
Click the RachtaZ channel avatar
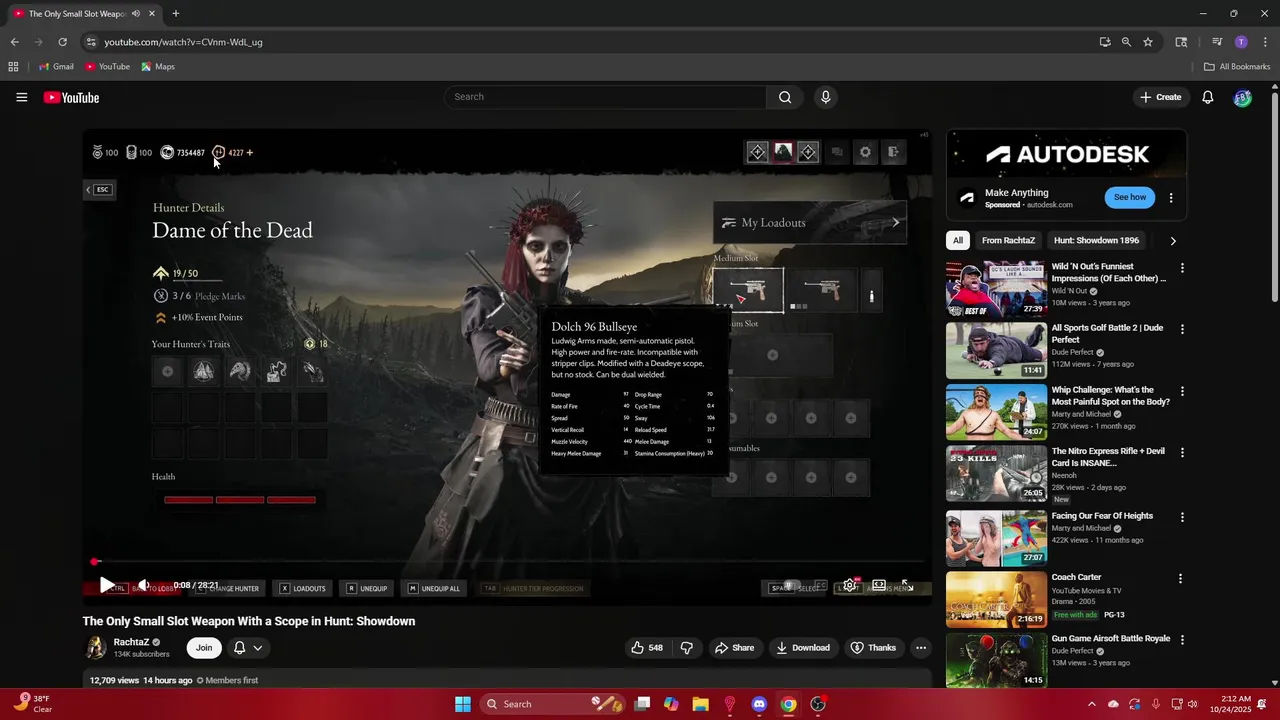point(95,648)
